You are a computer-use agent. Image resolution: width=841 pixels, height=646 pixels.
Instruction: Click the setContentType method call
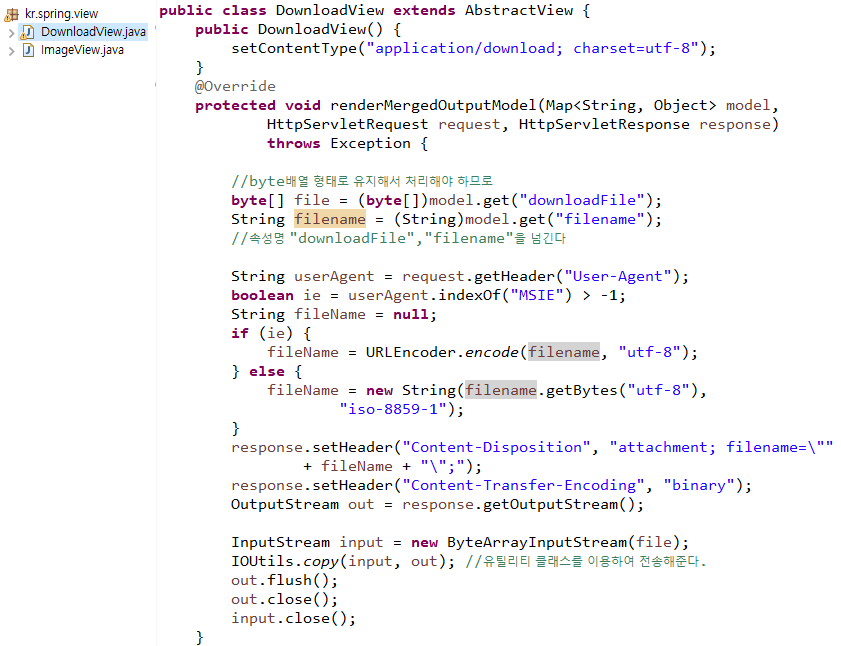click(x=294, y=49)
